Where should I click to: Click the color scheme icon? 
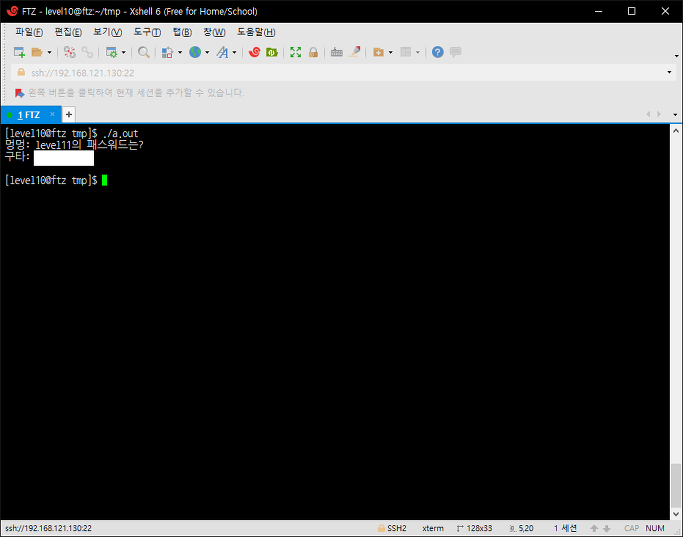tap(167, 52)
